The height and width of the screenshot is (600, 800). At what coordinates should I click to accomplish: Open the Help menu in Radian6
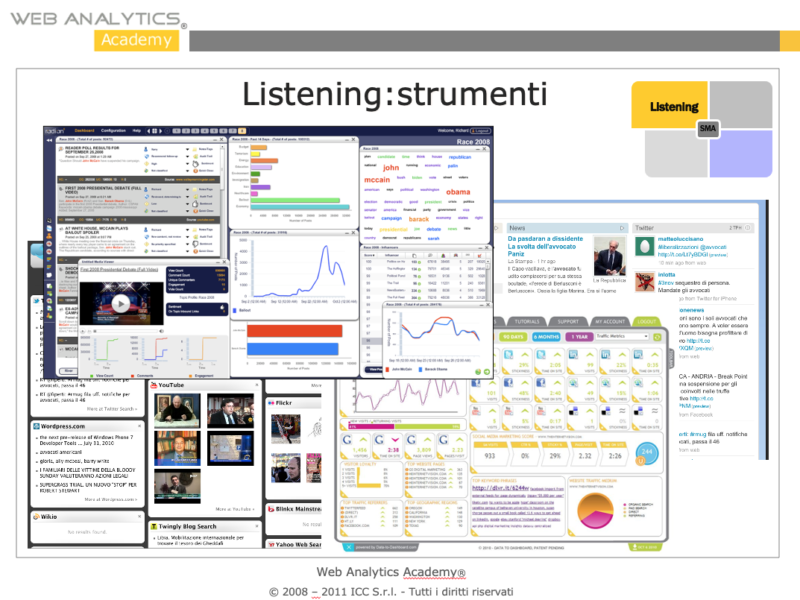(x=137, y=131)
